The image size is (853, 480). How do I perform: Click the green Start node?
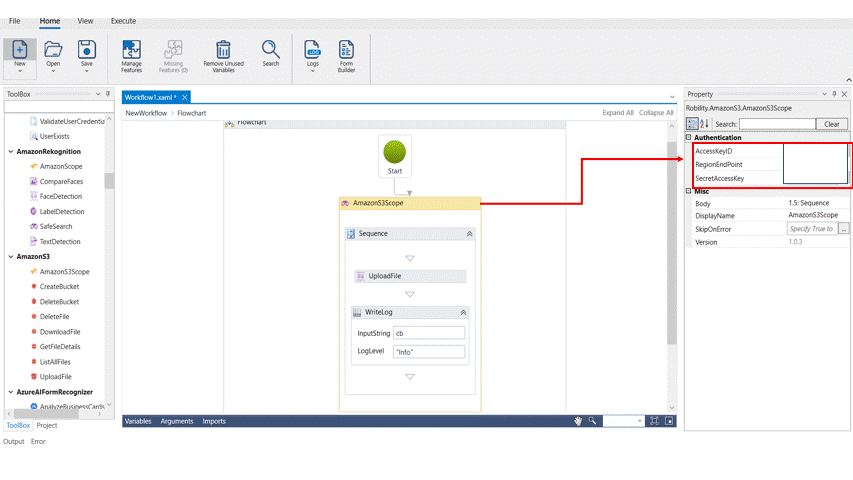[395, 153]
